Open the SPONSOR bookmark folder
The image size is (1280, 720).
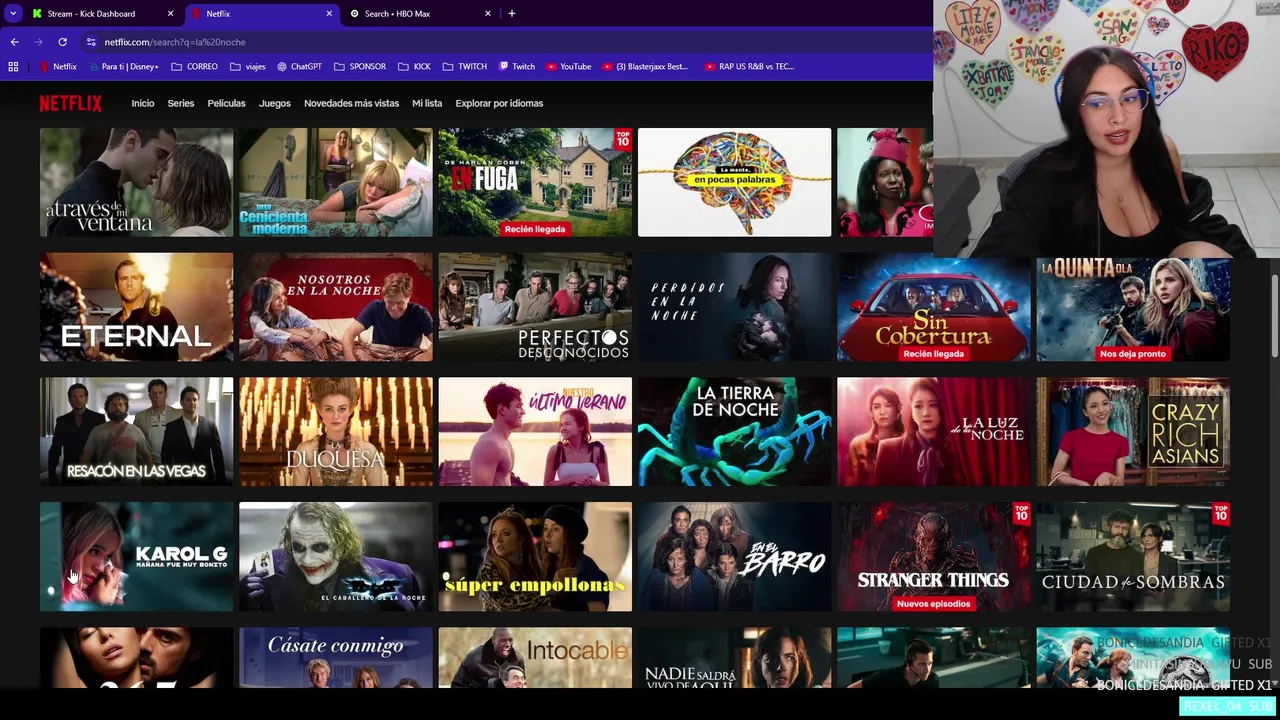pyautogui.click(x=360, y=67)
